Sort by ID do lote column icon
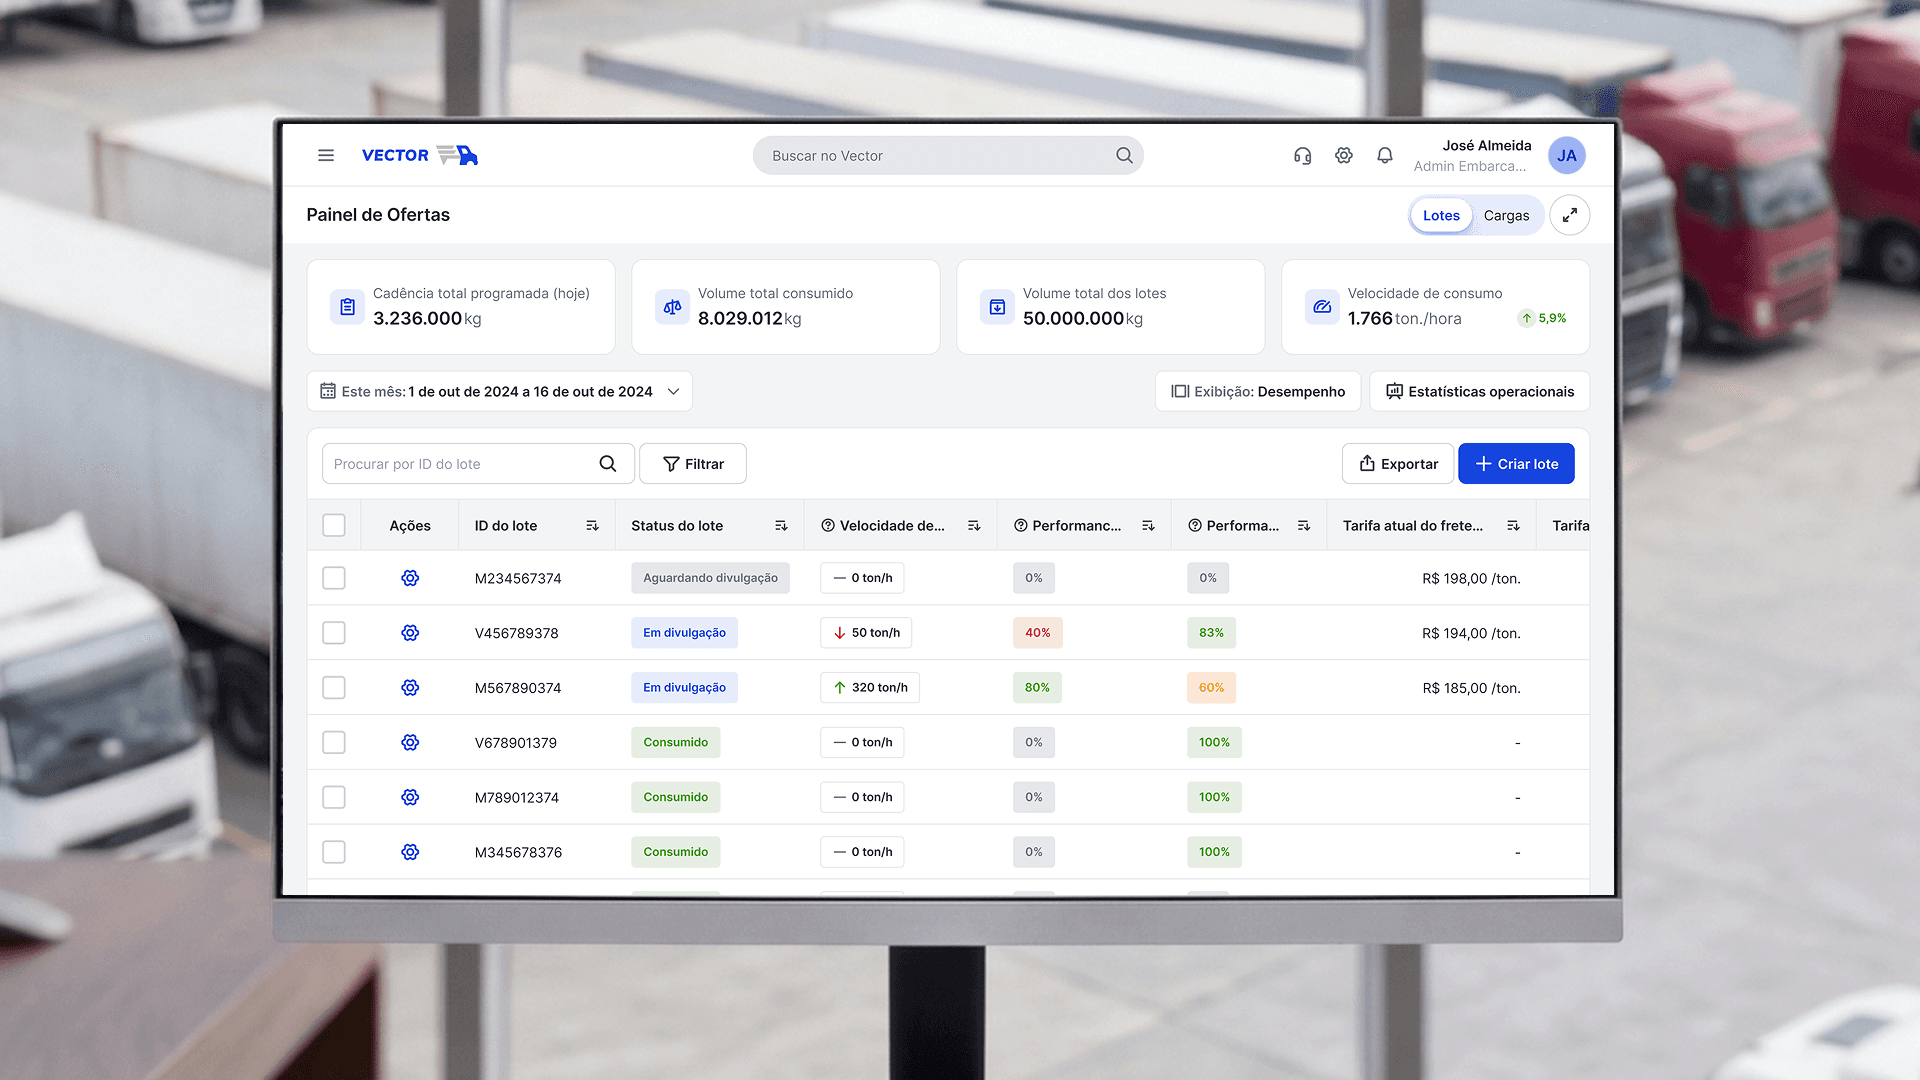Viewport: 1920px width, 1080px height. 592,526
